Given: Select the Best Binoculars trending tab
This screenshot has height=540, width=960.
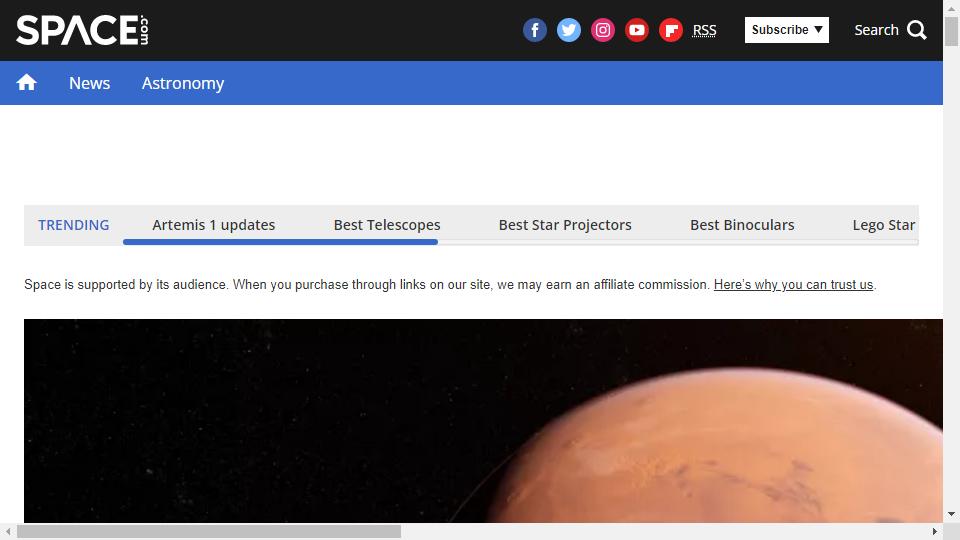Looking at the screenshot, I should [742, 225].
